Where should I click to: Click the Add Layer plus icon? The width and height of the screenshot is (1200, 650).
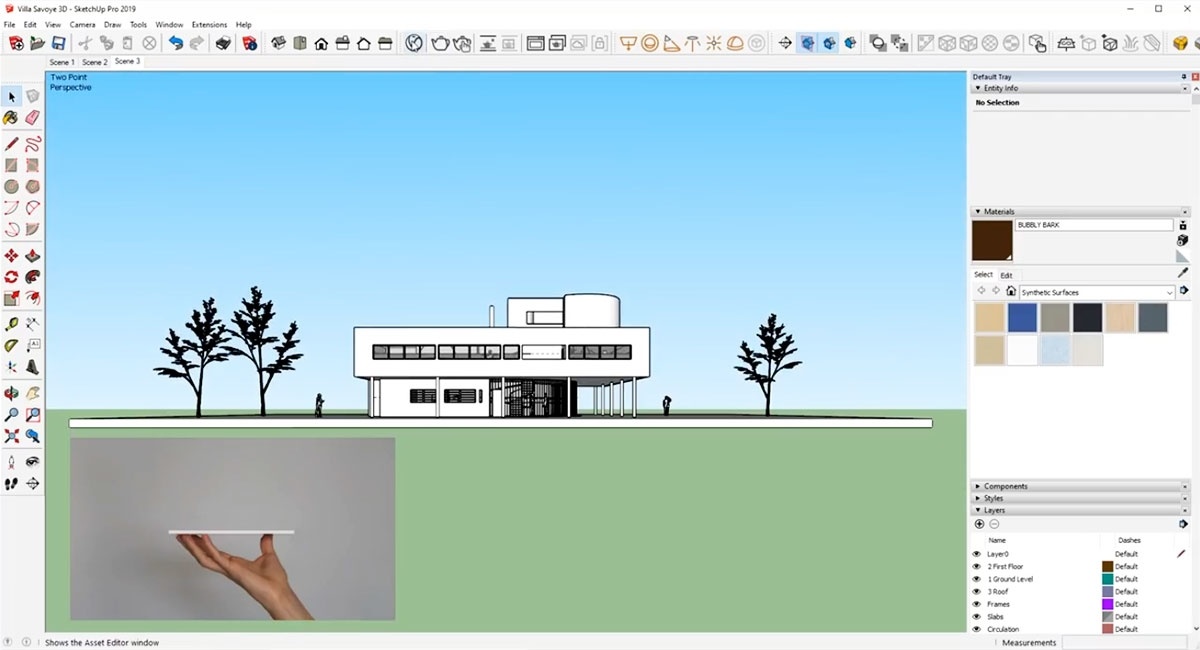click(979, 524)
